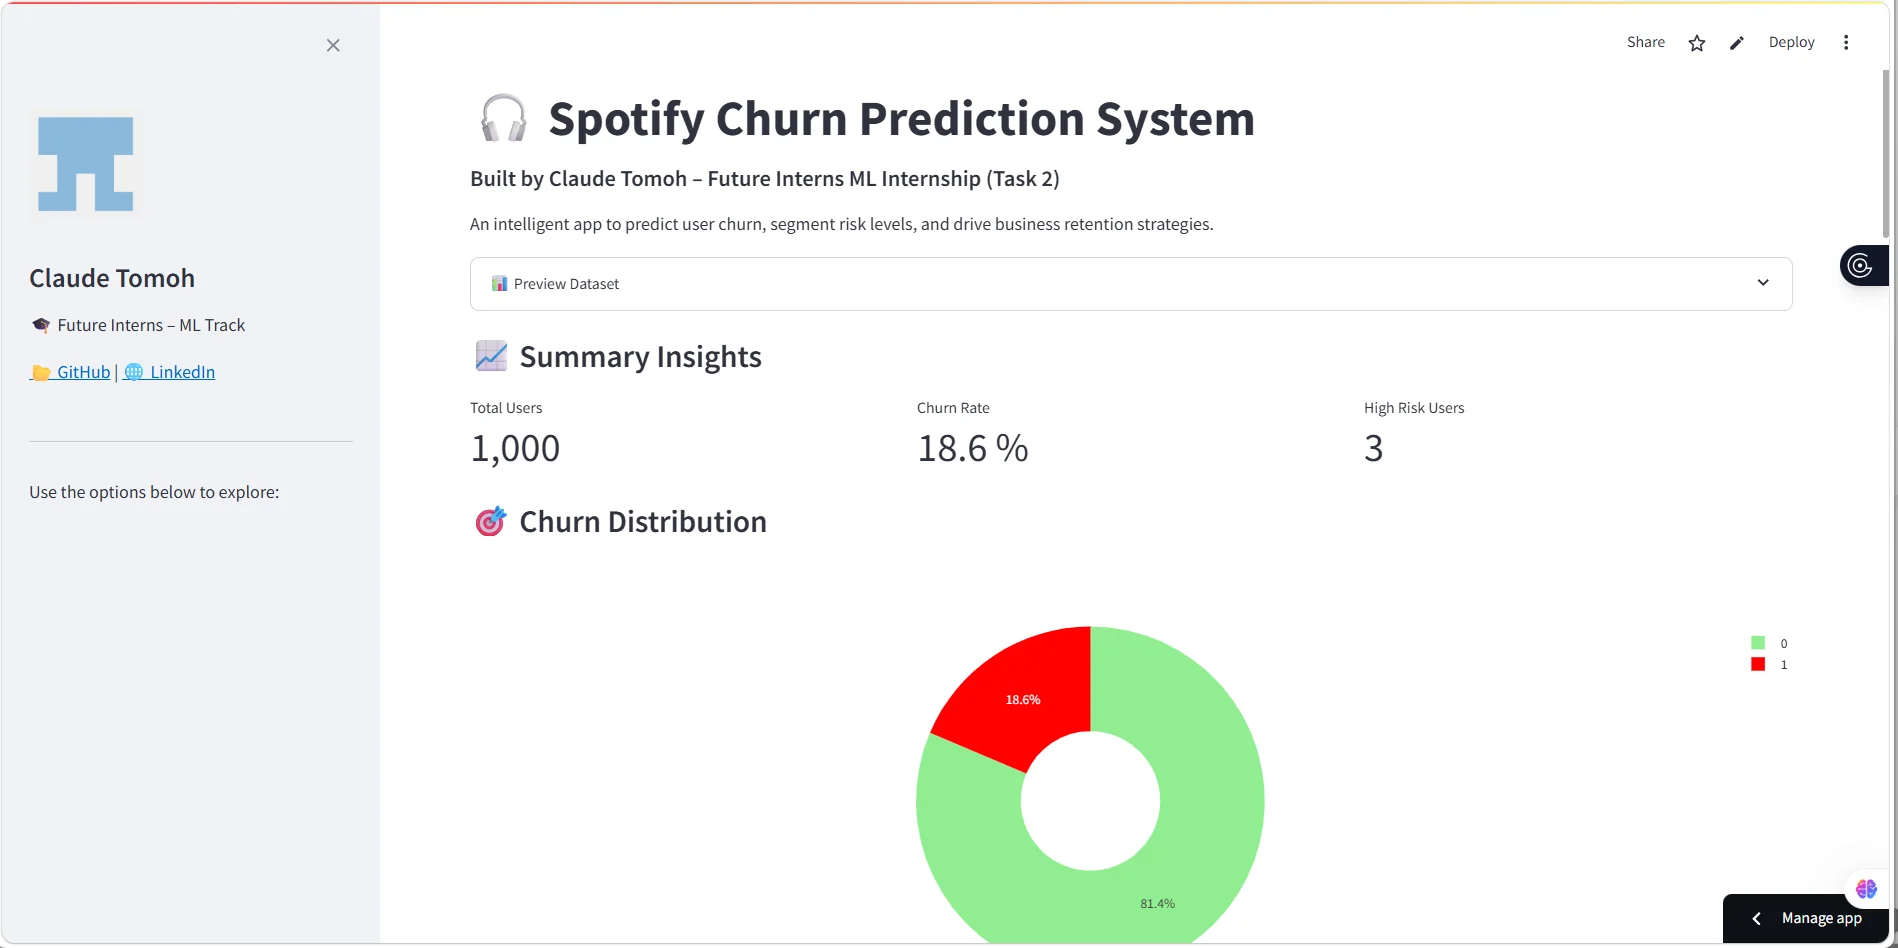Click the Manage app back chevron
The width and height of the screenshot is (1898, 948).
pos(1756,918)
